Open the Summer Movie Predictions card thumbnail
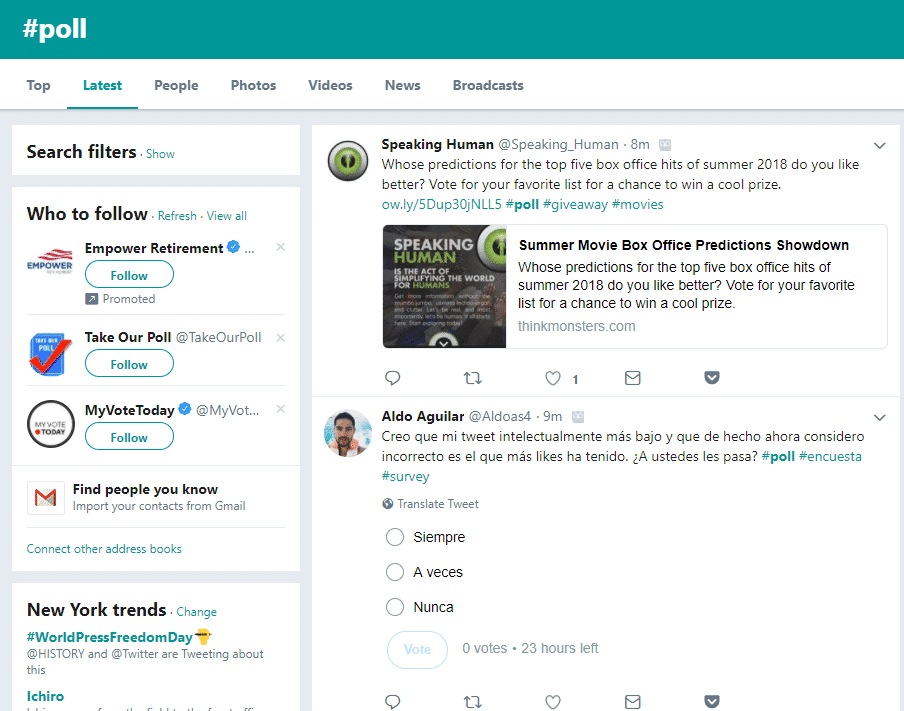Screen dimensions: 904x711 point(444,287)
